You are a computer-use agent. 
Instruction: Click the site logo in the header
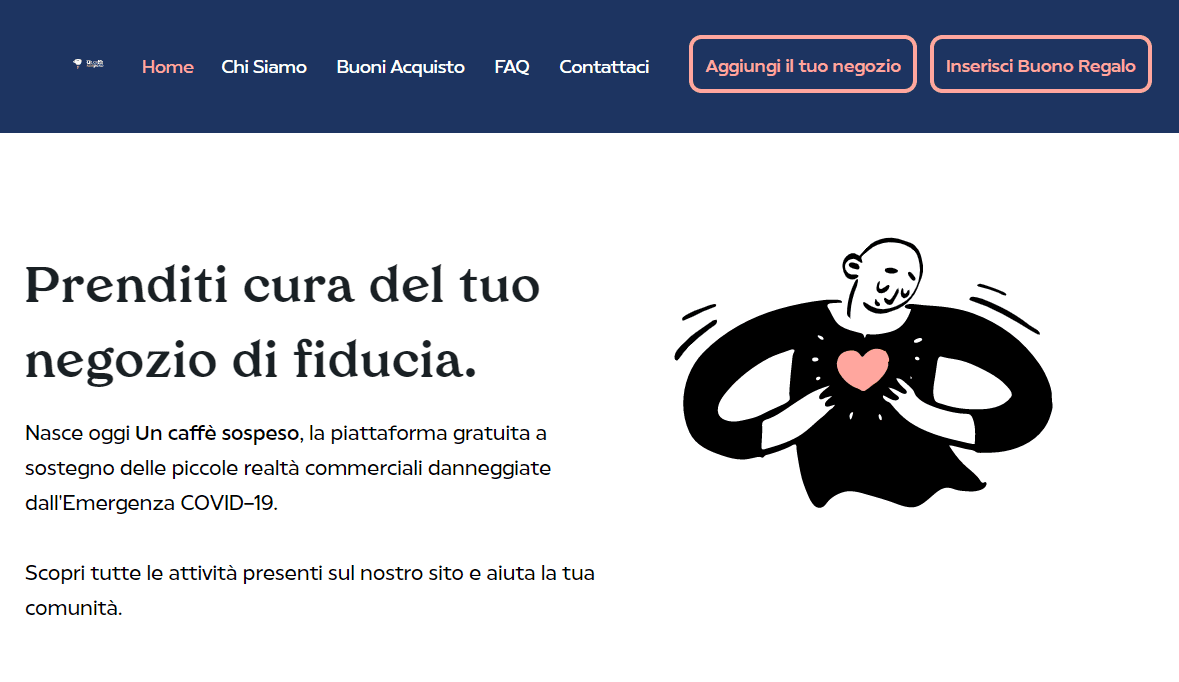pyautogui.click(x=88, y=64)
